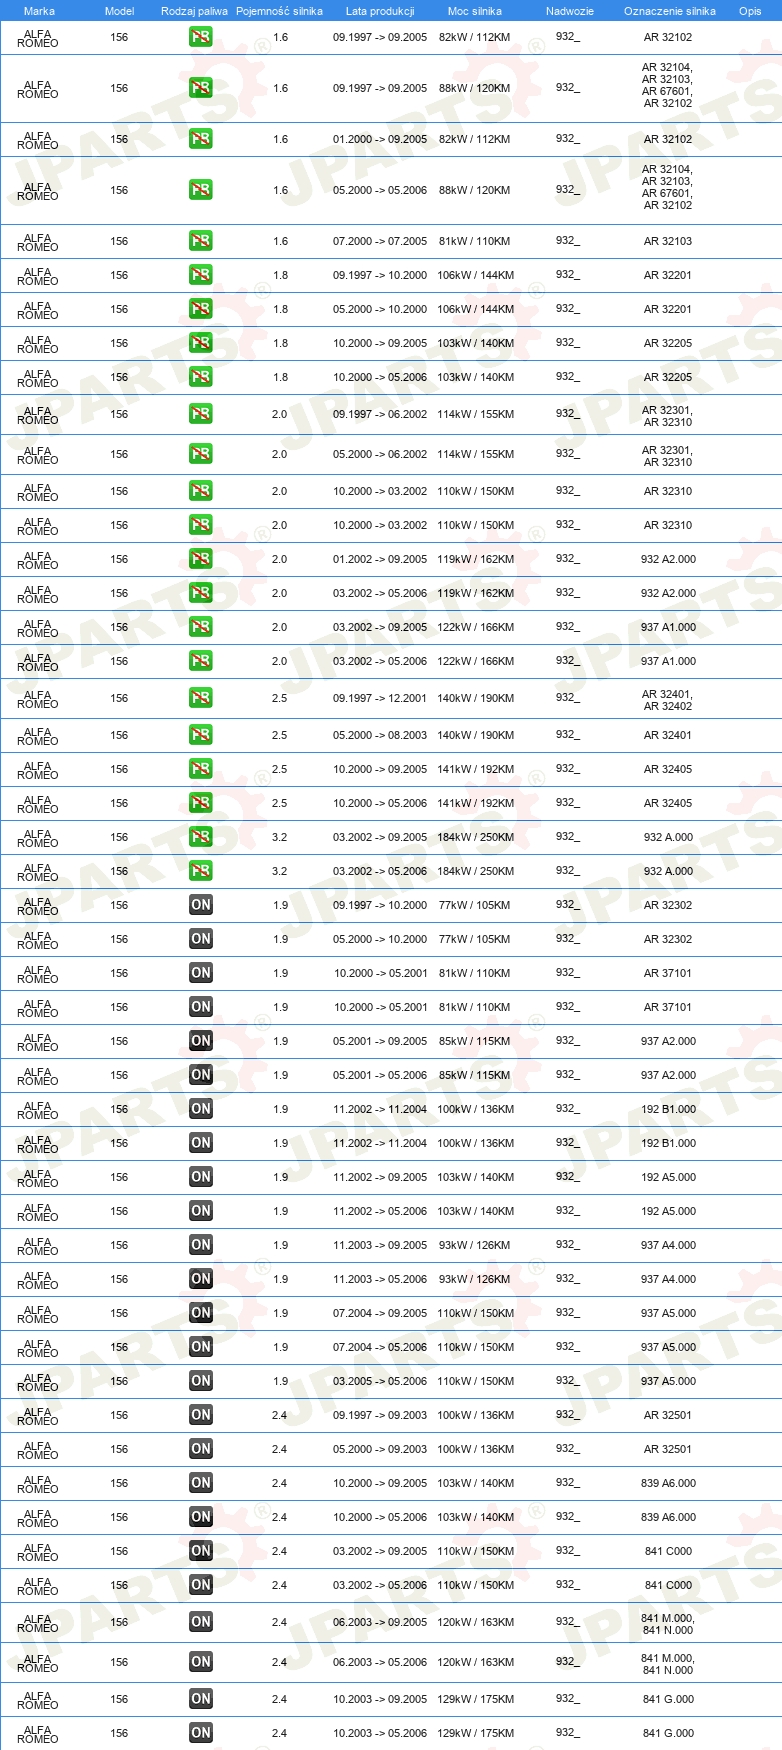Screen dimensions: 782x1750
Task: Select PB icon in 2.5 05.2000 -> 08.2003 row
Action: (x=201, y=735)
